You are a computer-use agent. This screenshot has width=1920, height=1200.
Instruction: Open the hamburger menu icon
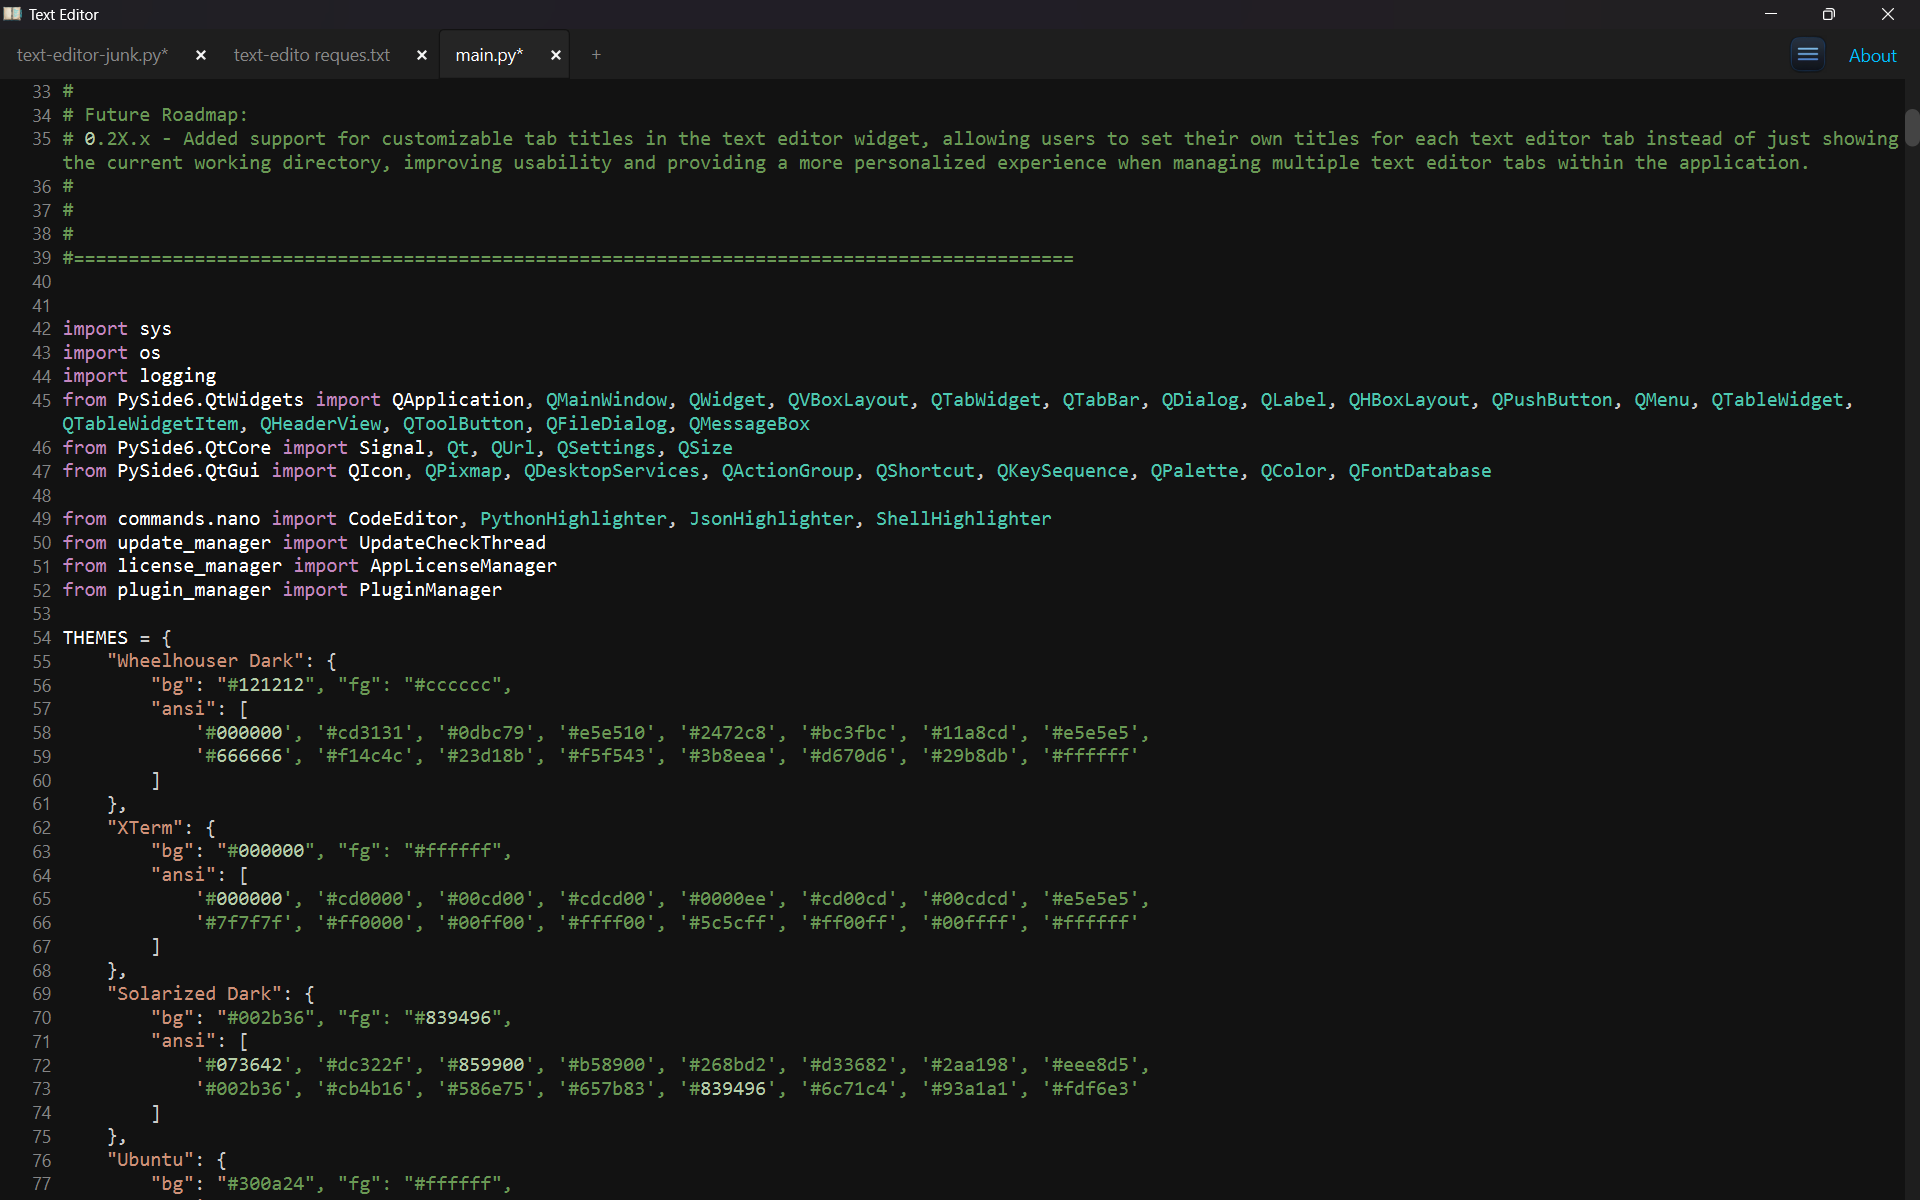click(x=1807, y=54)
